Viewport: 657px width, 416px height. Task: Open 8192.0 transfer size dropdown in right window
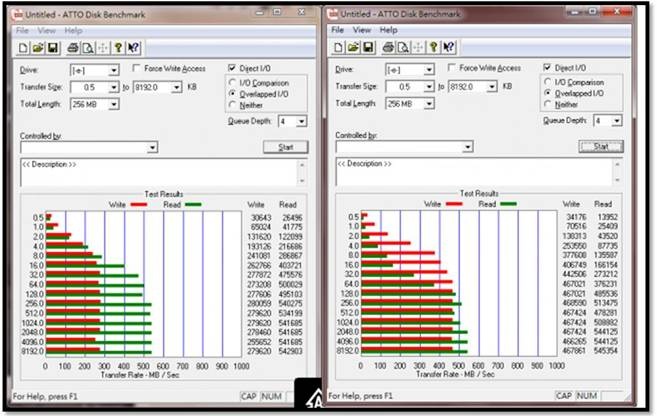(491, 87)
